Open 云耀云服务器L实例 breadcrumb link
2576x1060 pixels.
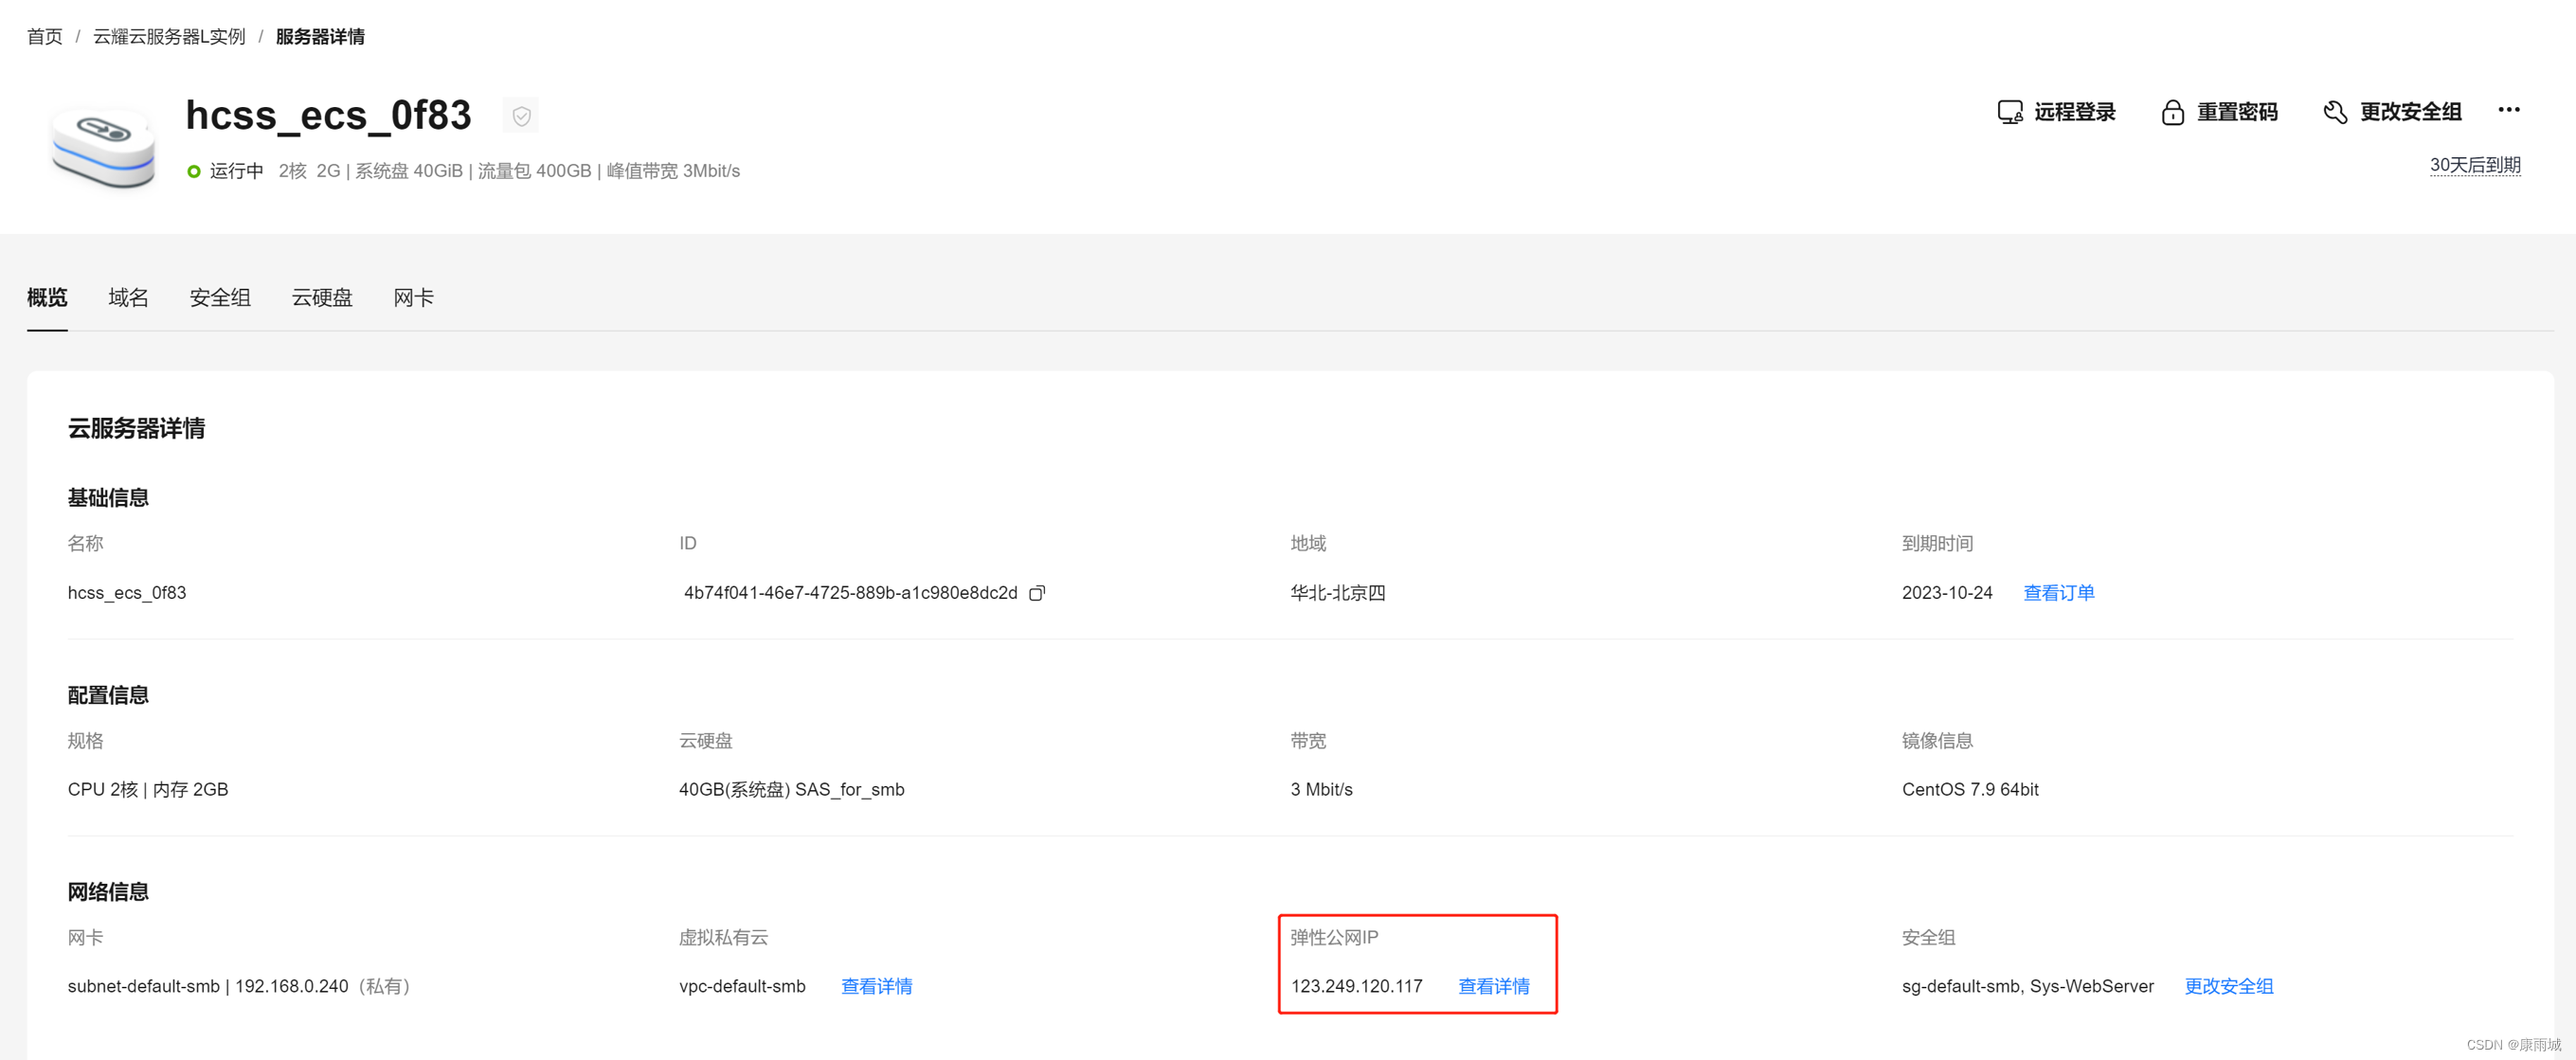coord(169,37)
